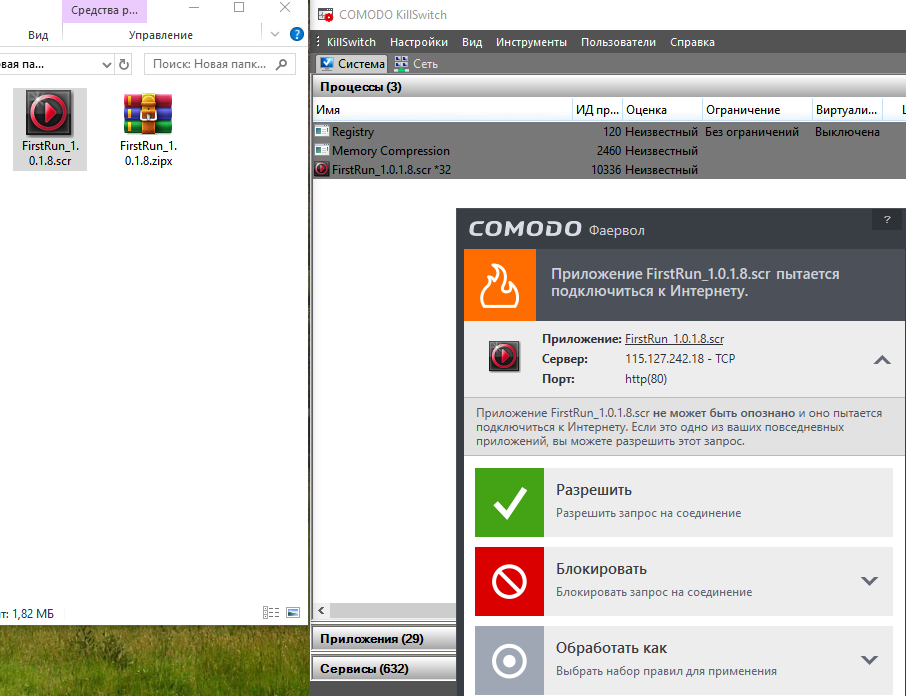Click the orange firewall flame icon
The image size is (906, 696).
tap(500, 285)
